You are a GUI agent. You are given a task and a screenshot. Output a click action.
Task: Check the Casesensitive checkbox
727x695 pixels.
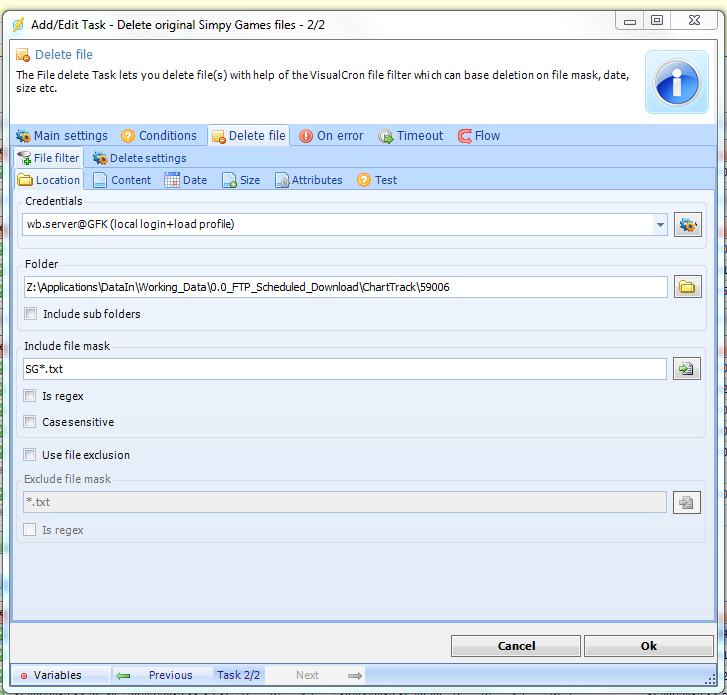(30, 422)
